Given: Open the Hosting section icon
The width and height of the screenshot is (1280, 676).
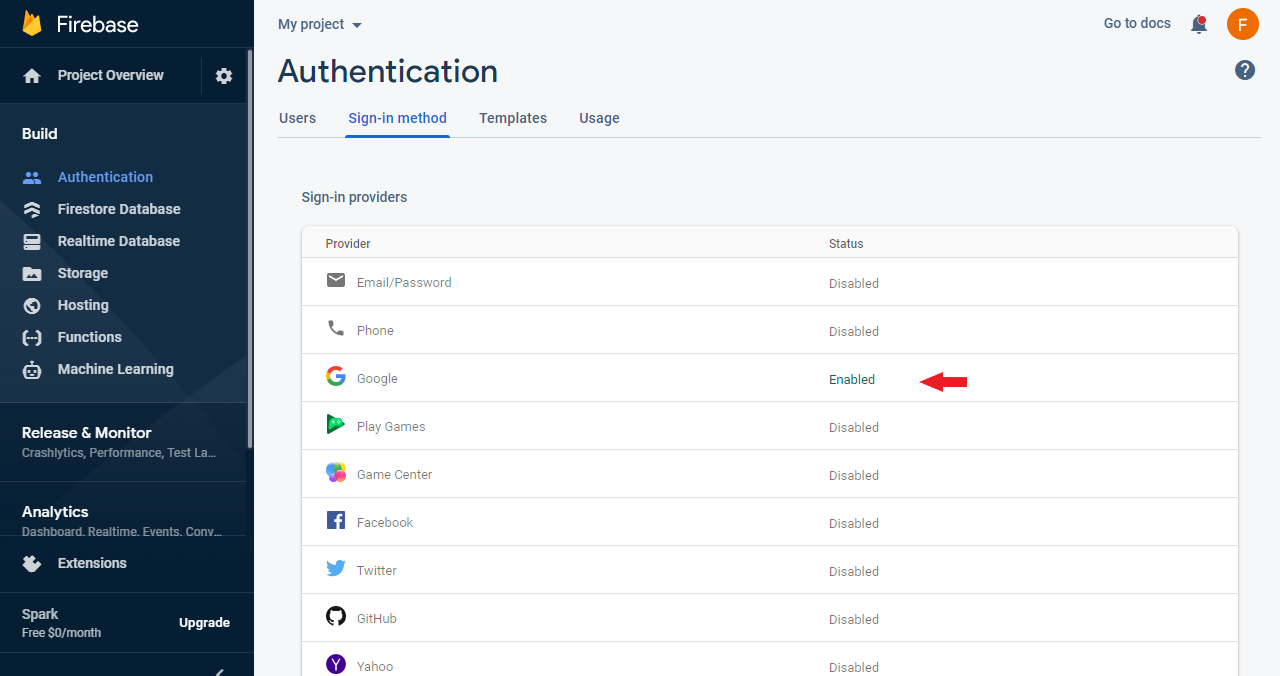Looking at the screenshot, I should click(x=34, y=304).
